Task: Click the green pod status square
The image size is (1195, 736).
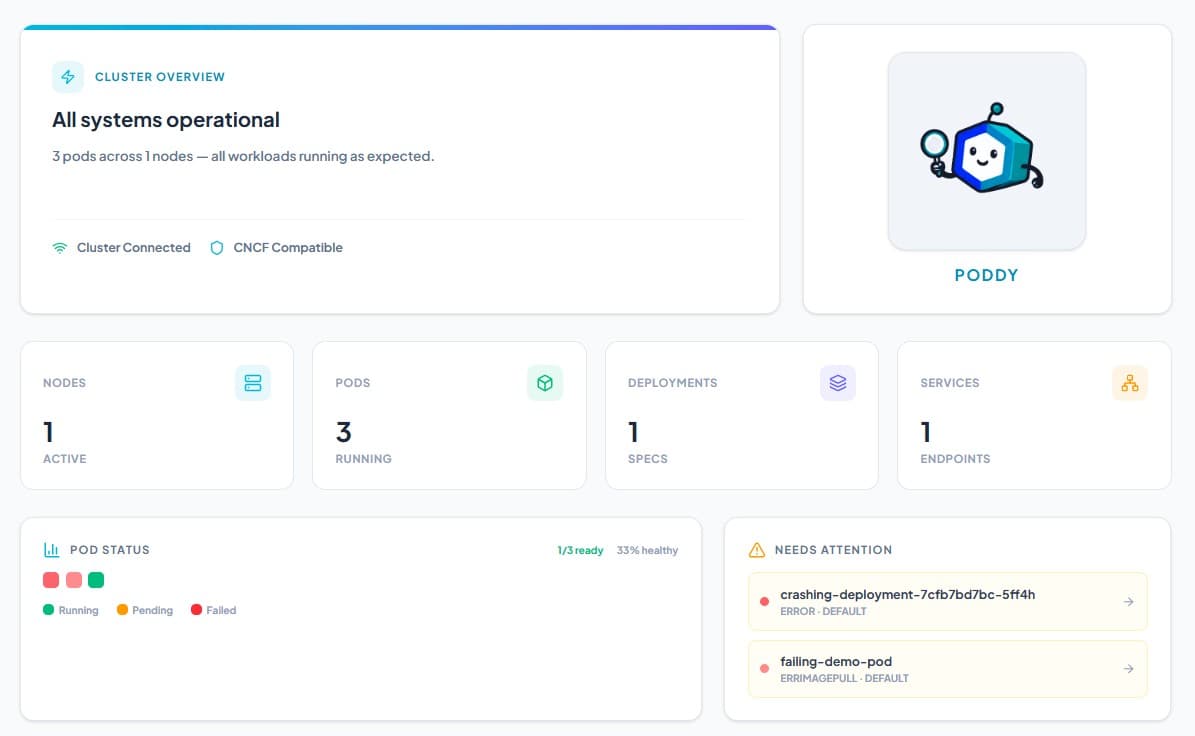Action: click(x=96, y=580)
